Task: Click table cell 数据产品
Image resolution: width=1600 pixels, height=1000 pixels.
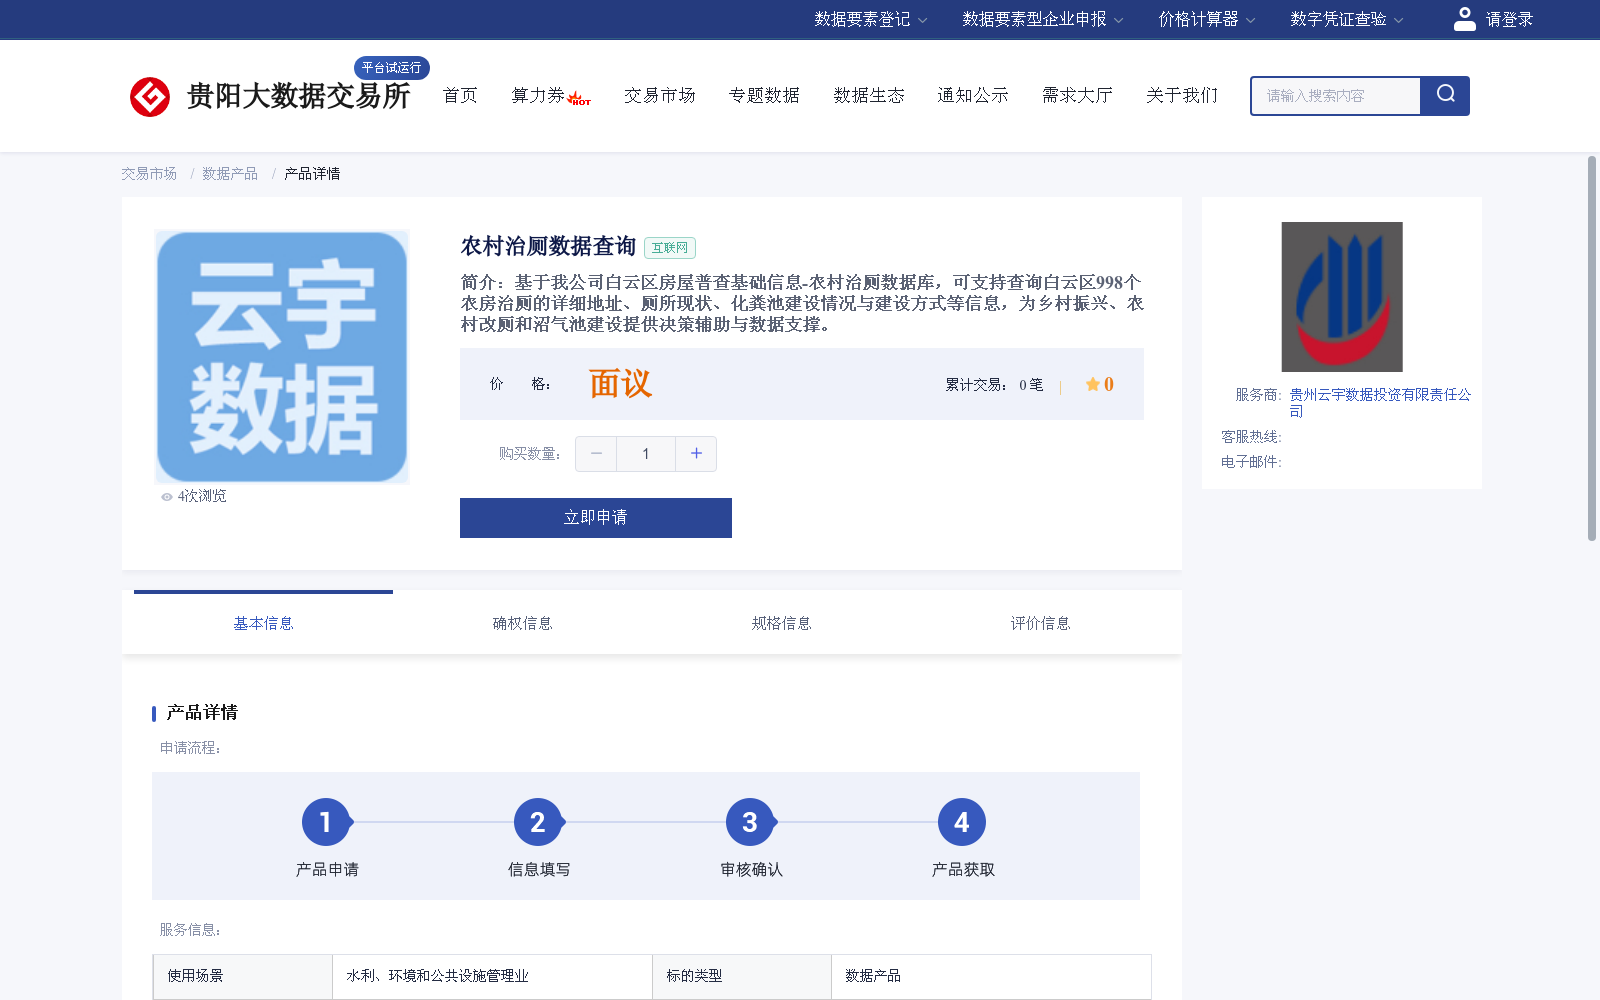Action: (991, 976)
